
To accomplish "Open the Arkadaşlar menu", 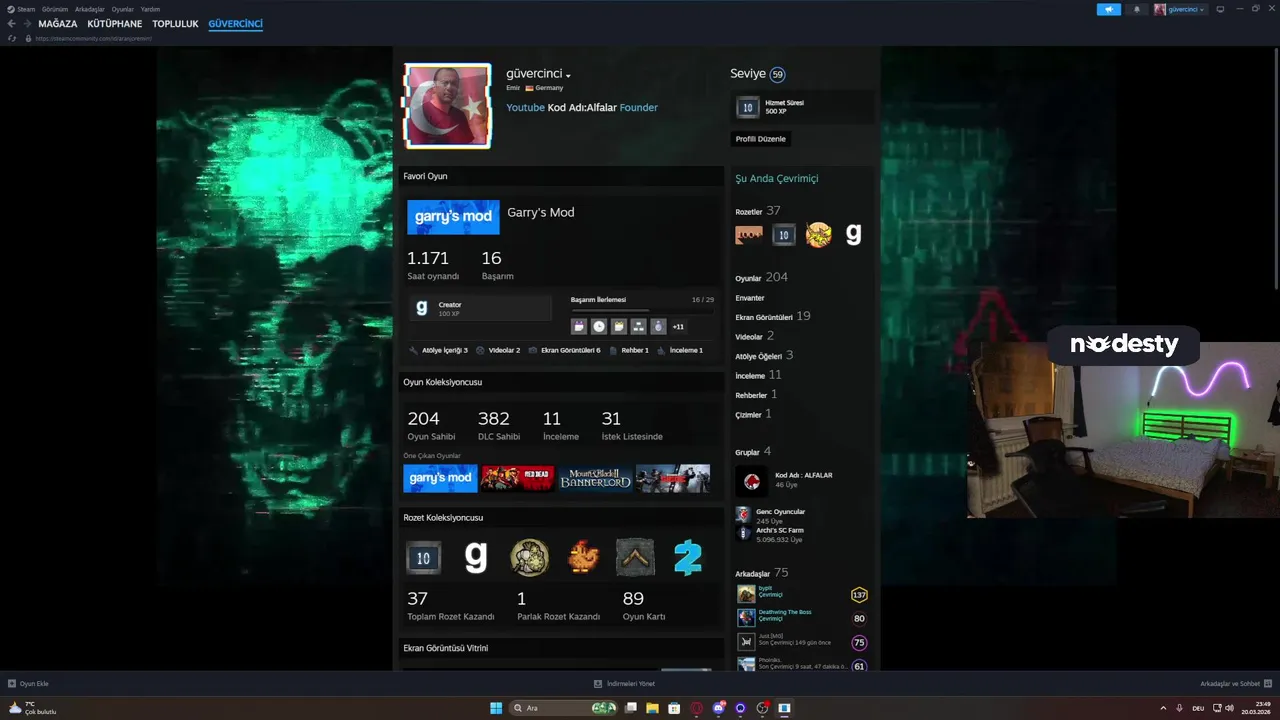I will click(x=90, y=9).
